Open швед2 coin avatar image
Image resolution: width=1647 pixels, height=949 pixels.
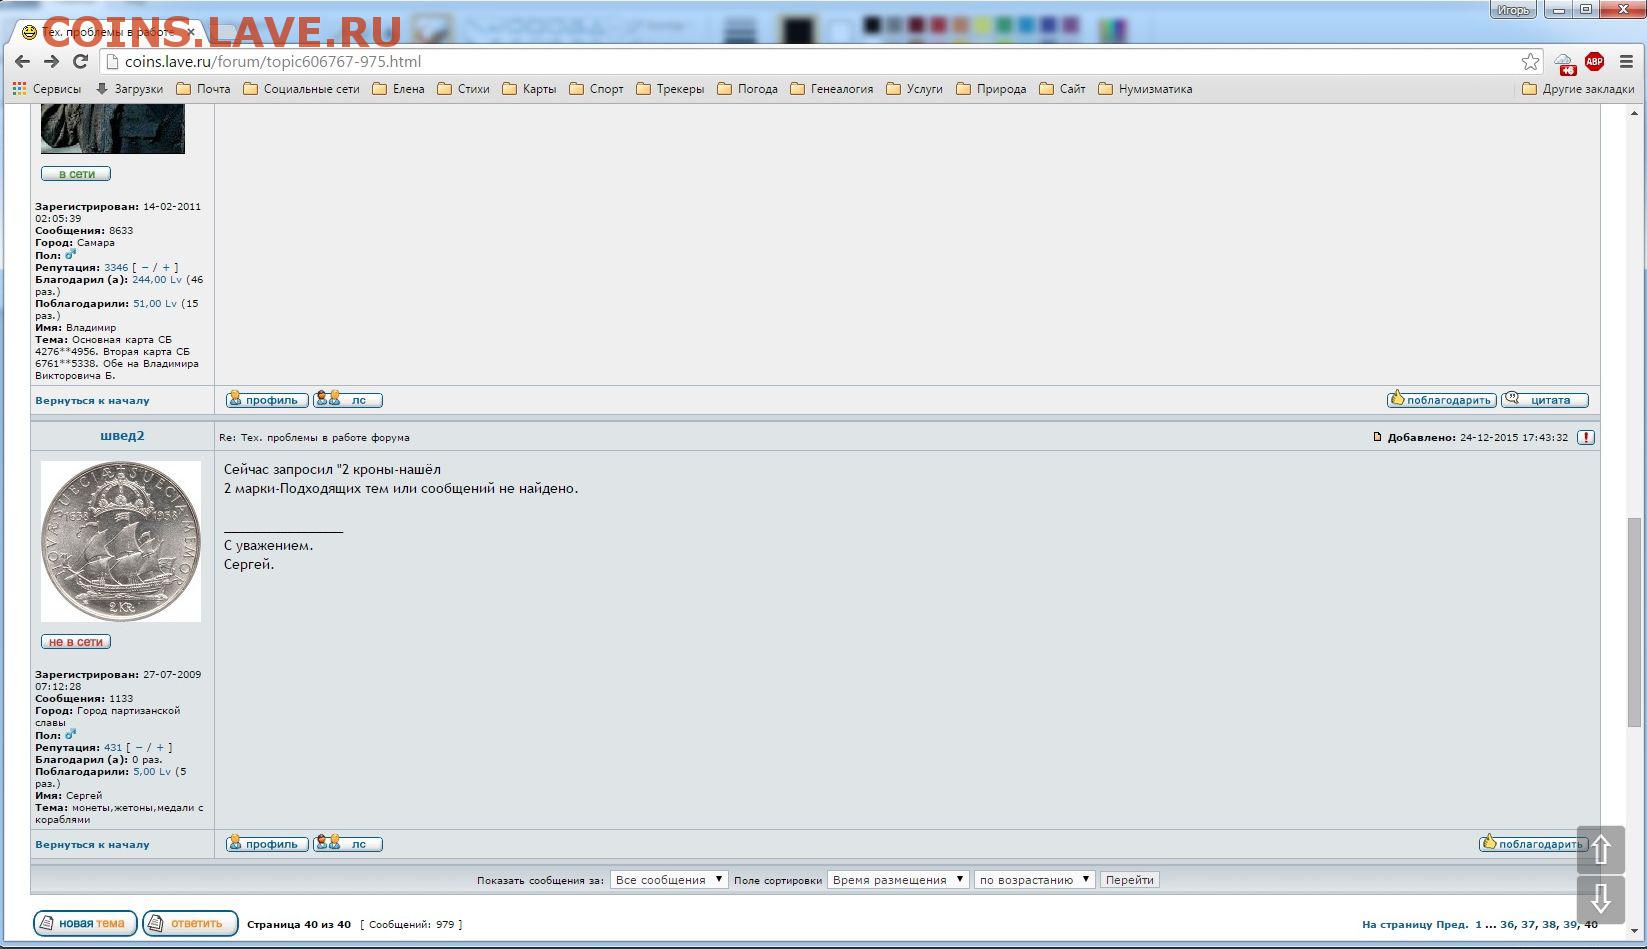(x=121, y=541)
